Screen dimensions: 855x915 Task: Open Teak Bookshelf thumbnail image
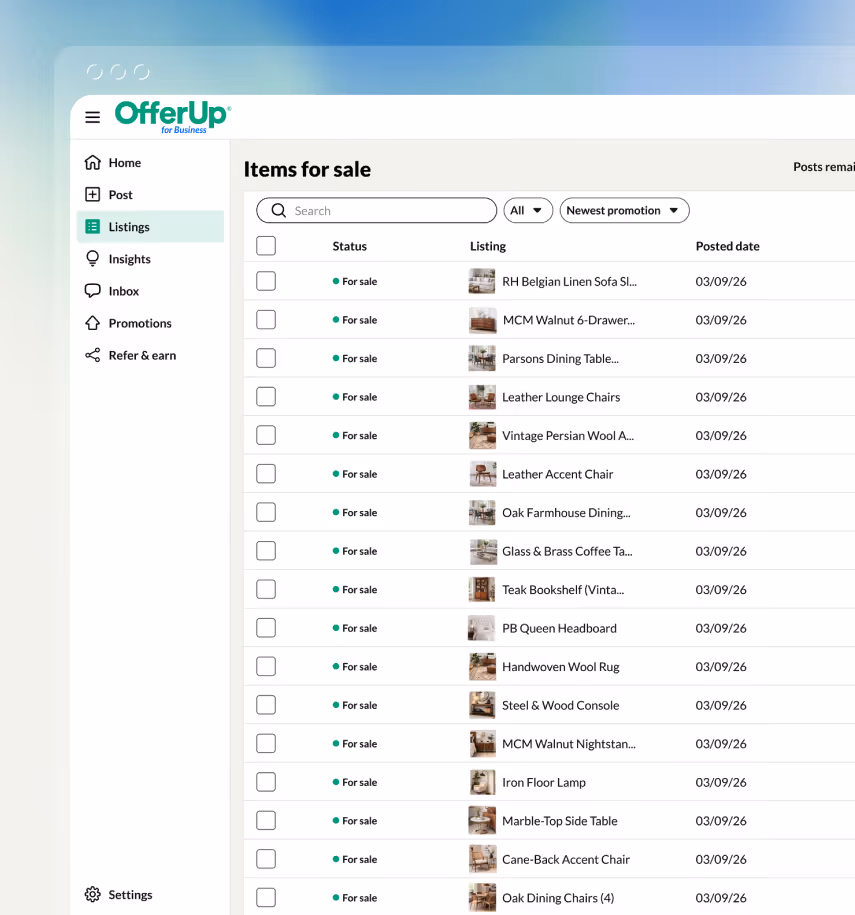click(x=482, y=589)
